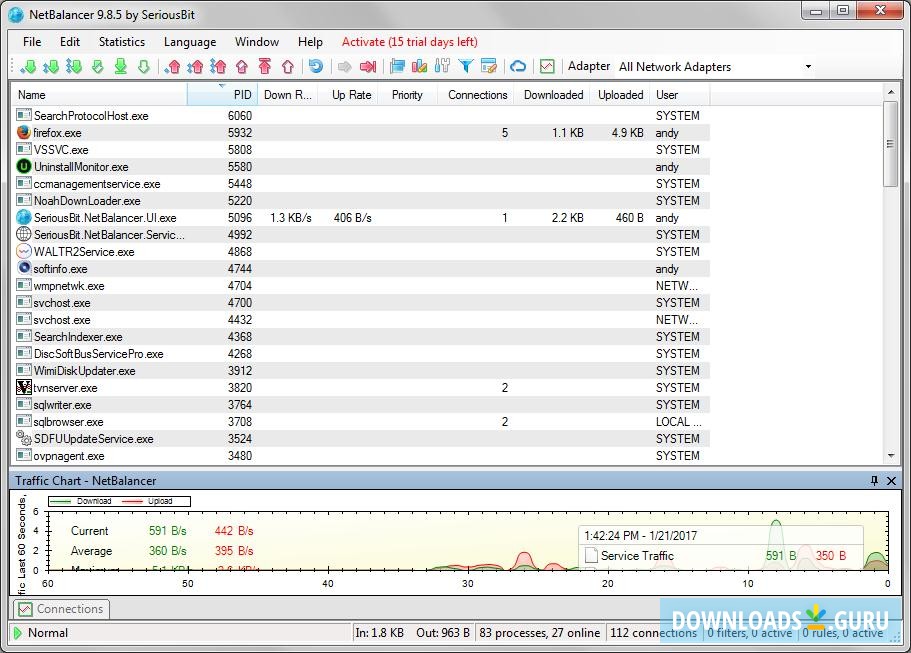
Task: Click the In: 1.8 KB status entry
Action: pos(379,633)
